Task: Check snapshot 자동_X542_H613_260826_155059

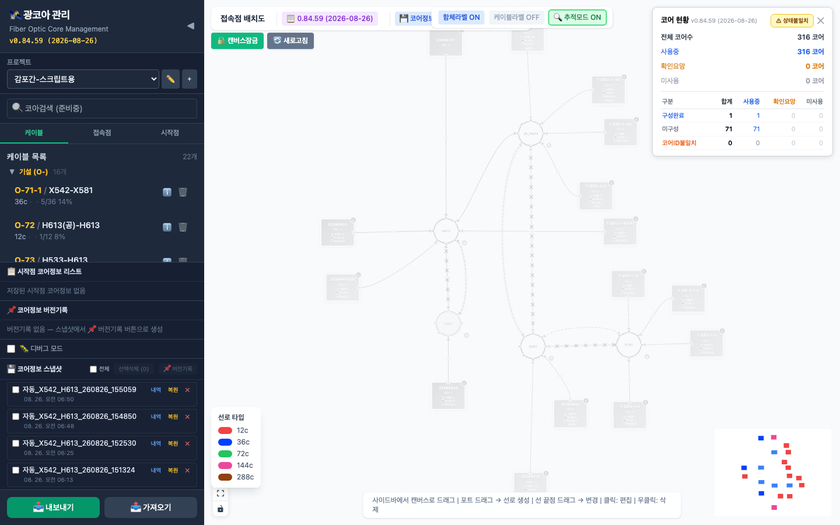Action: tap(16, 390)
